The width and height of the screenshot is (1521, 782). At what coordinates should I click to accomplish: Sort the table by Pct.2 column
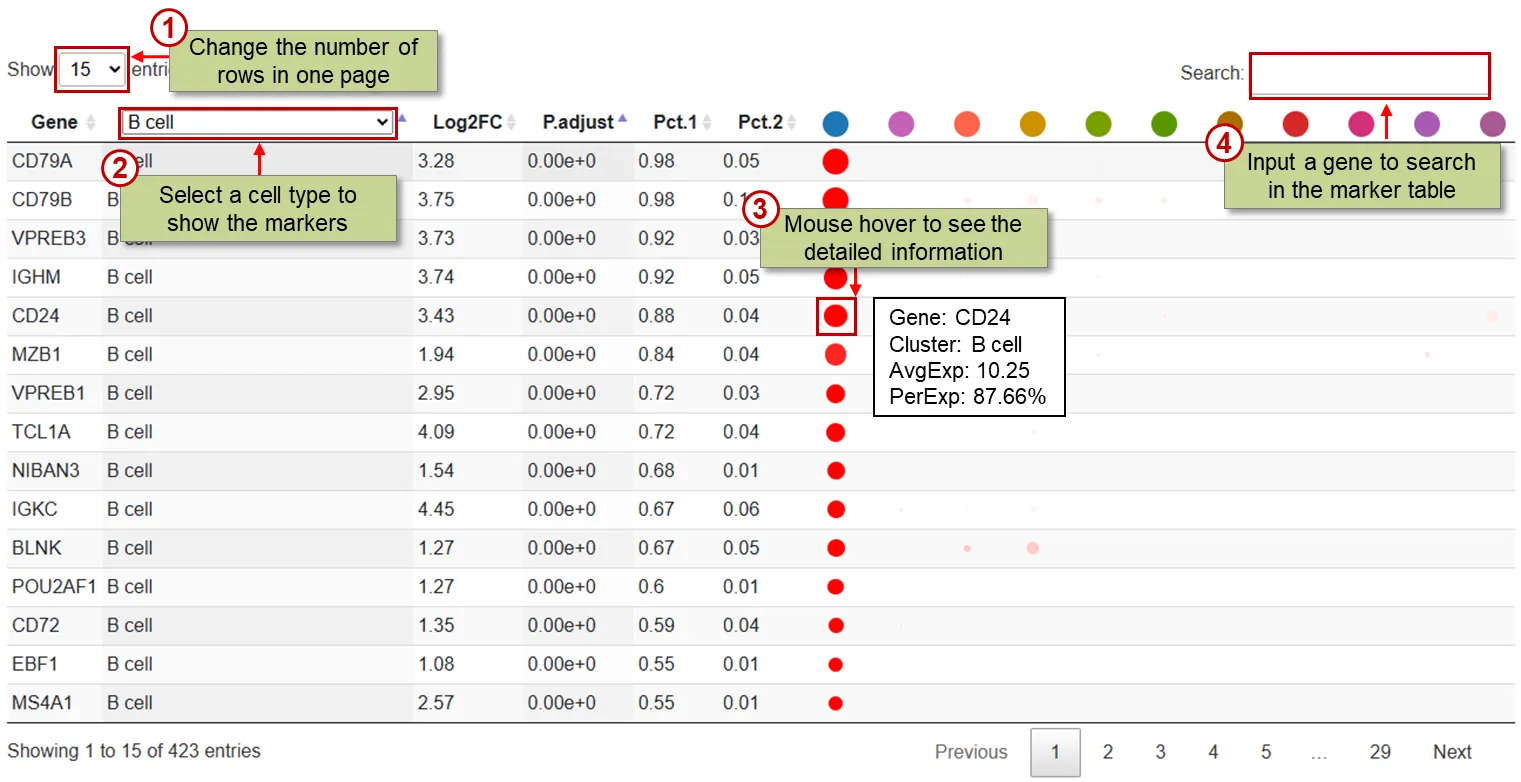coord(760,122)
